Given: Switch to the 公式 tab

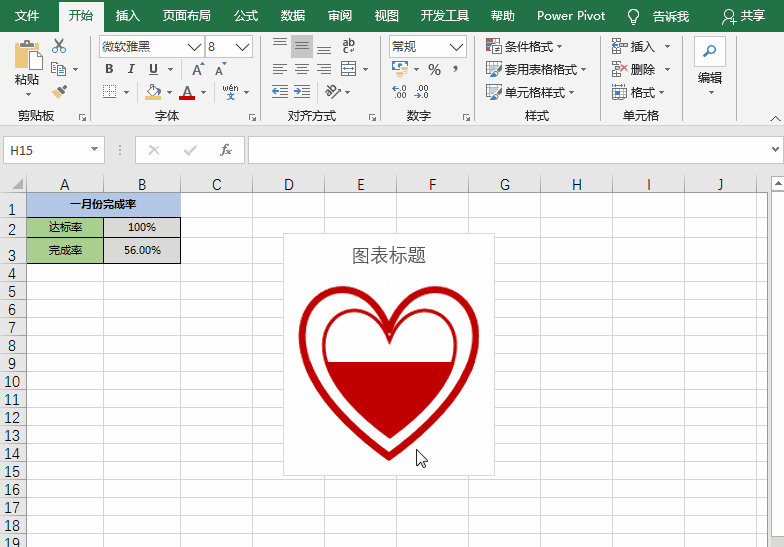Looking at the screenshot, I should click(246, 16).
